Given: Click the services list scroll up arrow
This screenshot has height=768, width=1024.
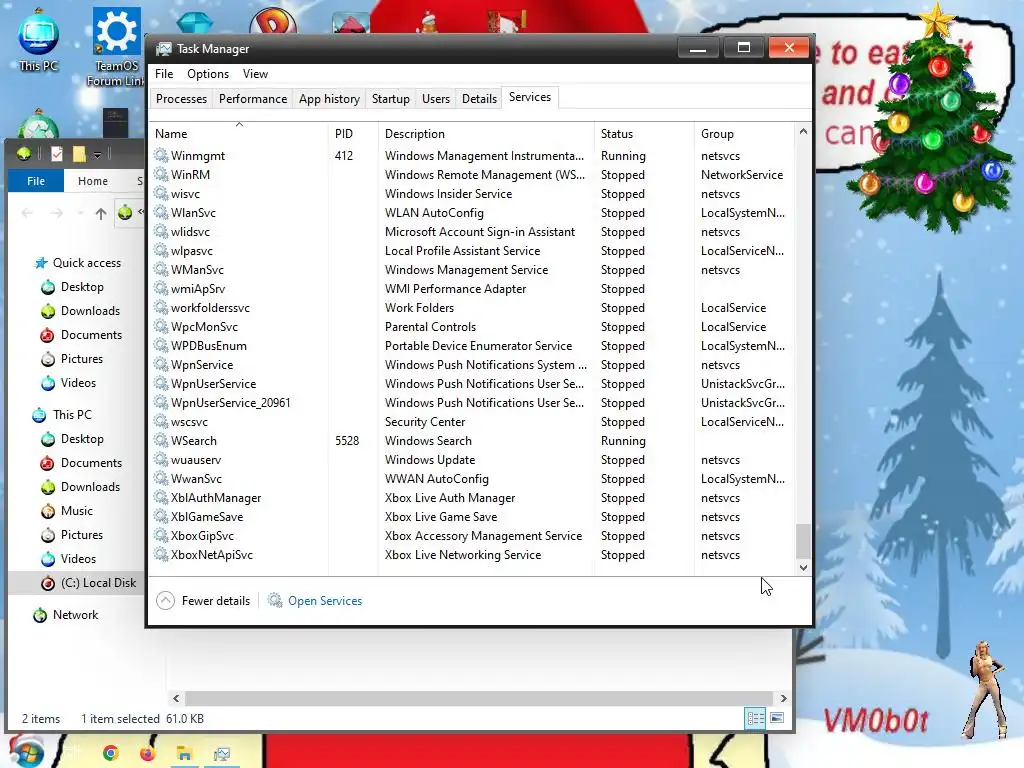Looking at the screenshot, I should 803,131.
